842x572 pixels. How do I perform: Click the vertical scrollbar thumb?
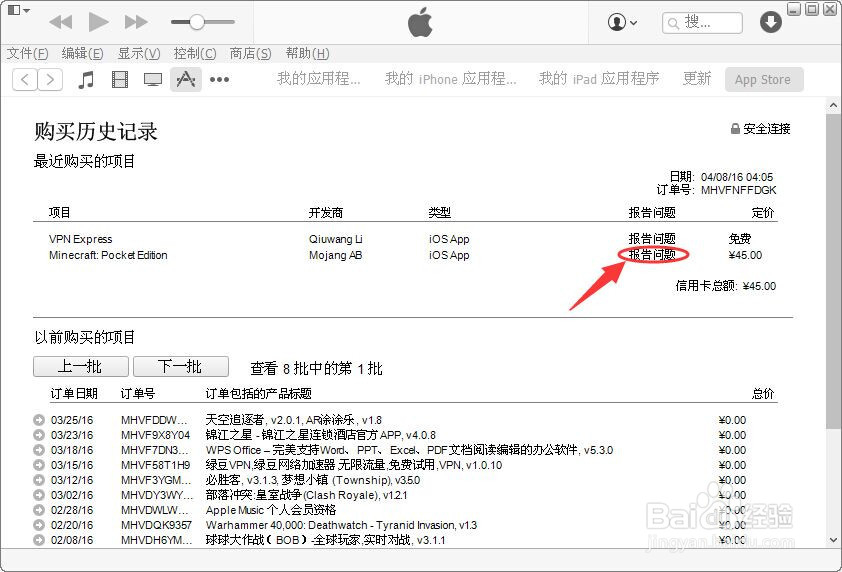833,271
